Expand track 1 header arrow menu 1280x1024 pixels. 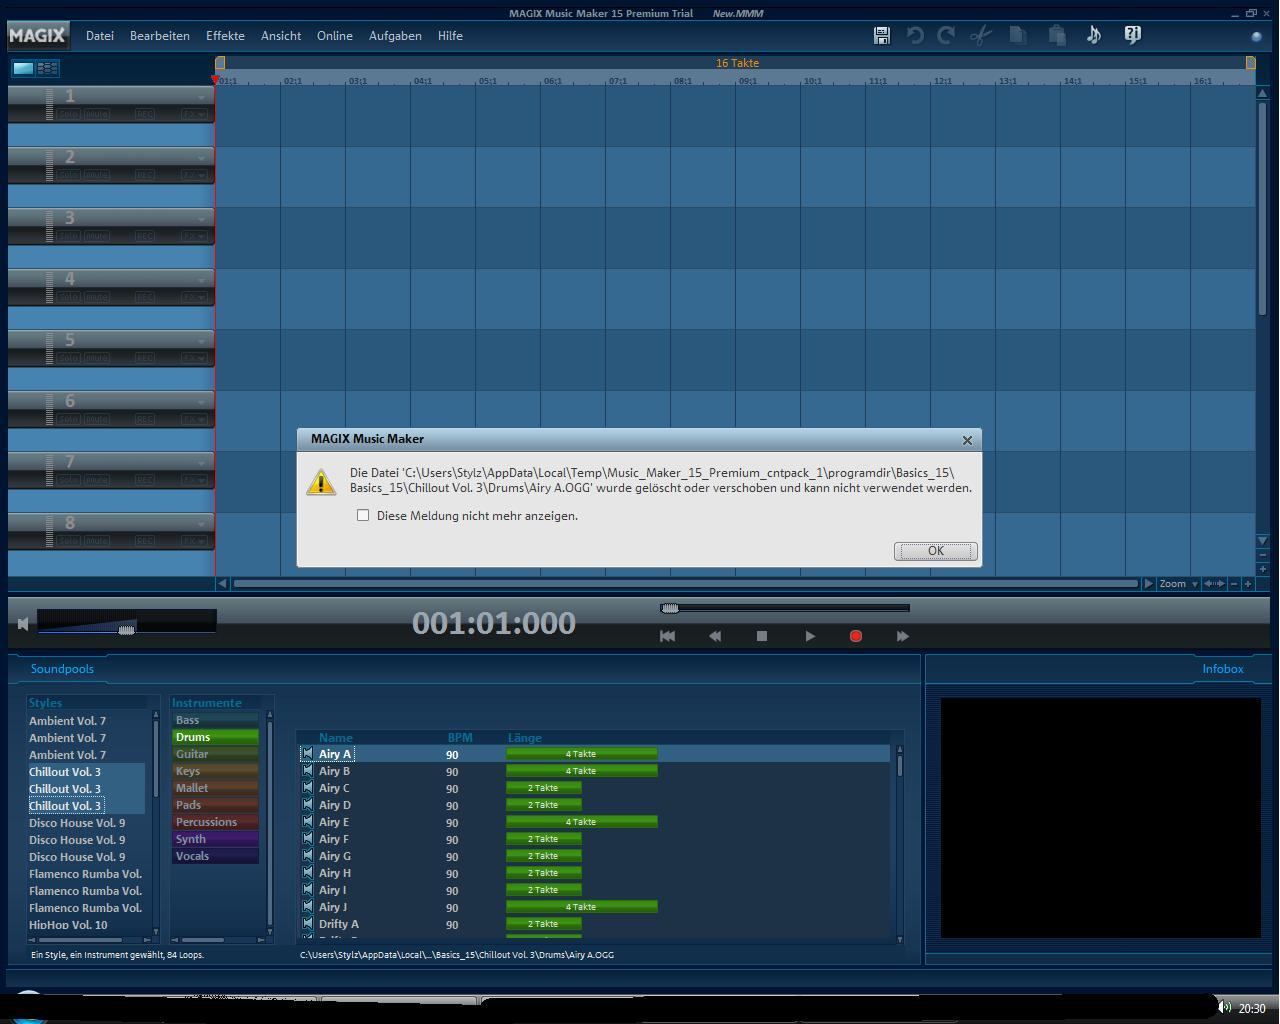tap(202, 97)
